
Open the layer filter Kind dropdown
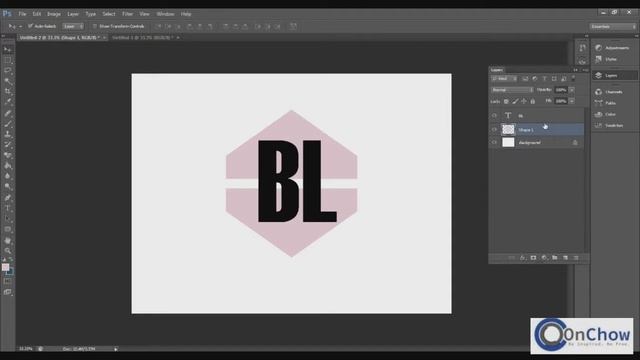[x=504, y=79]
